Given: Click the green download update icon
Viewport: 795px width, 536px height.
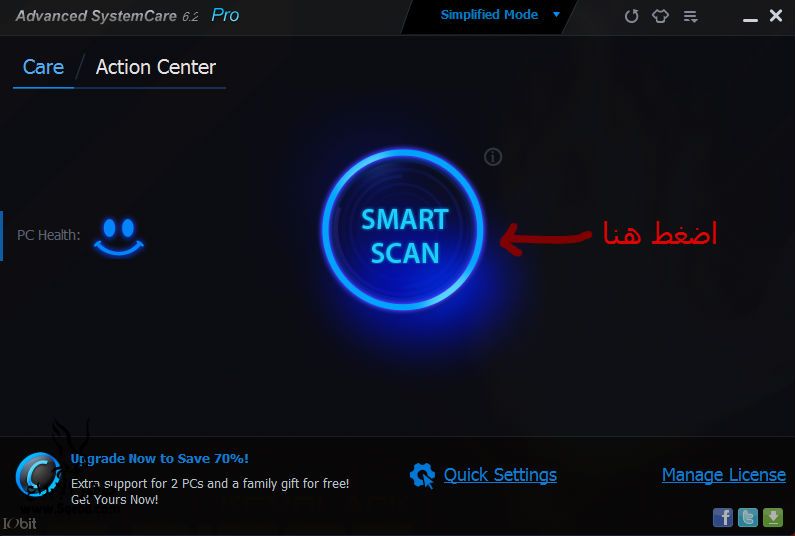Looking at the screenshot, I should click(773, 517).
